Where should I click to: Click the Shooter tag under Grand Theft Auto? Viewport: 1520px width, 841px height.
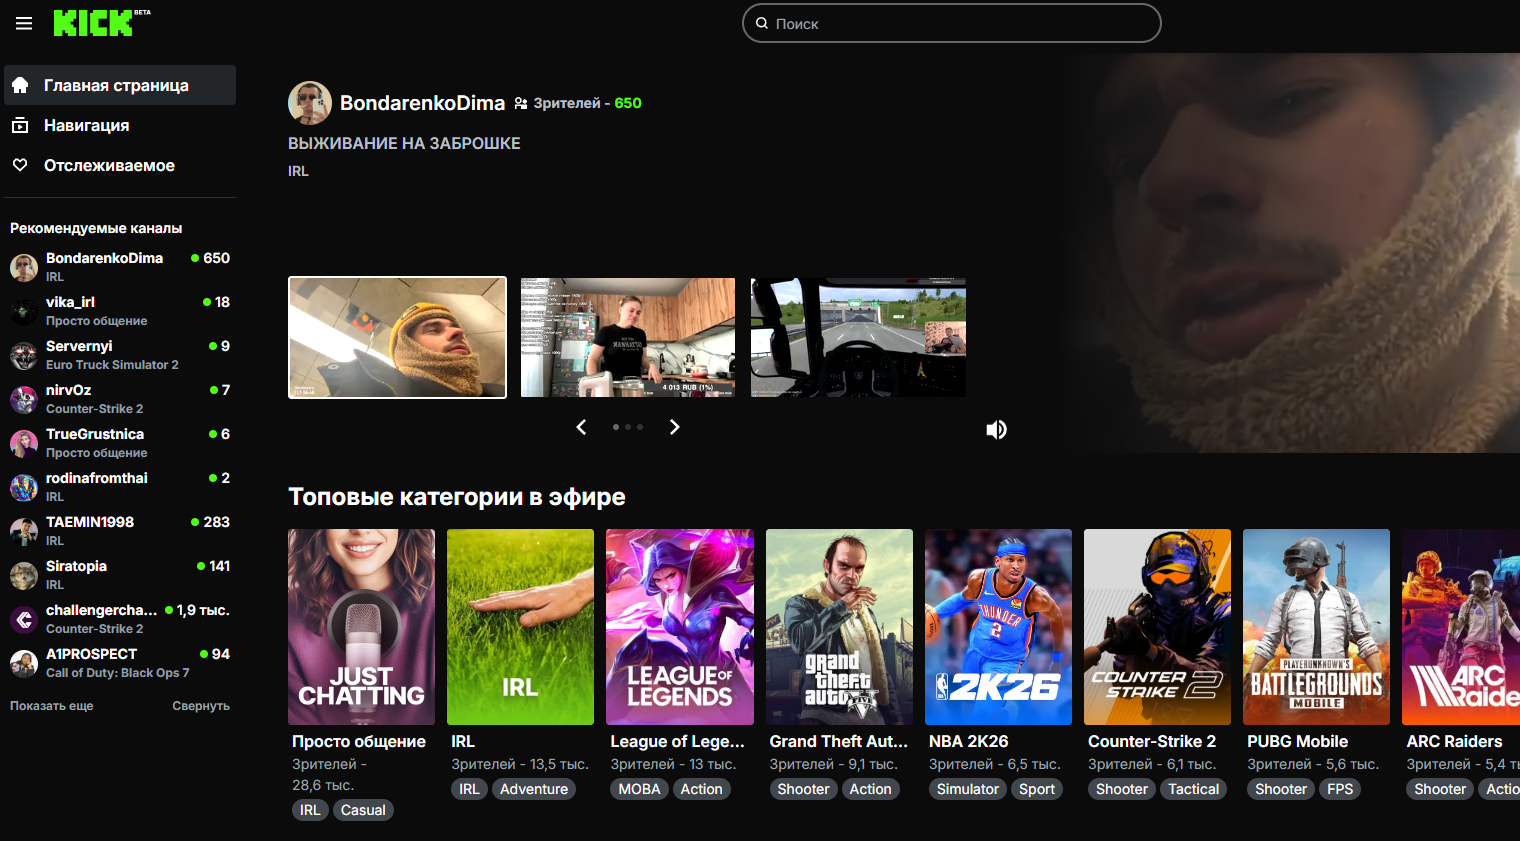[804, 789]
